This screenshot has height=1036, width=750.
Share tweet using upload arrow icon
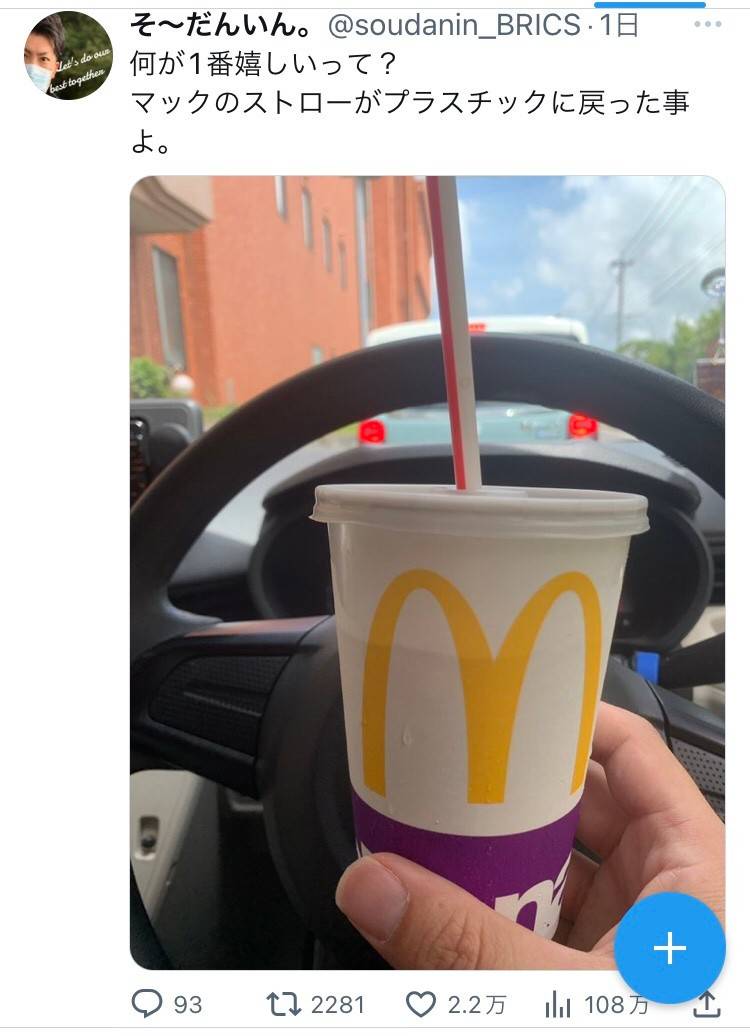tap(706, 1004)
